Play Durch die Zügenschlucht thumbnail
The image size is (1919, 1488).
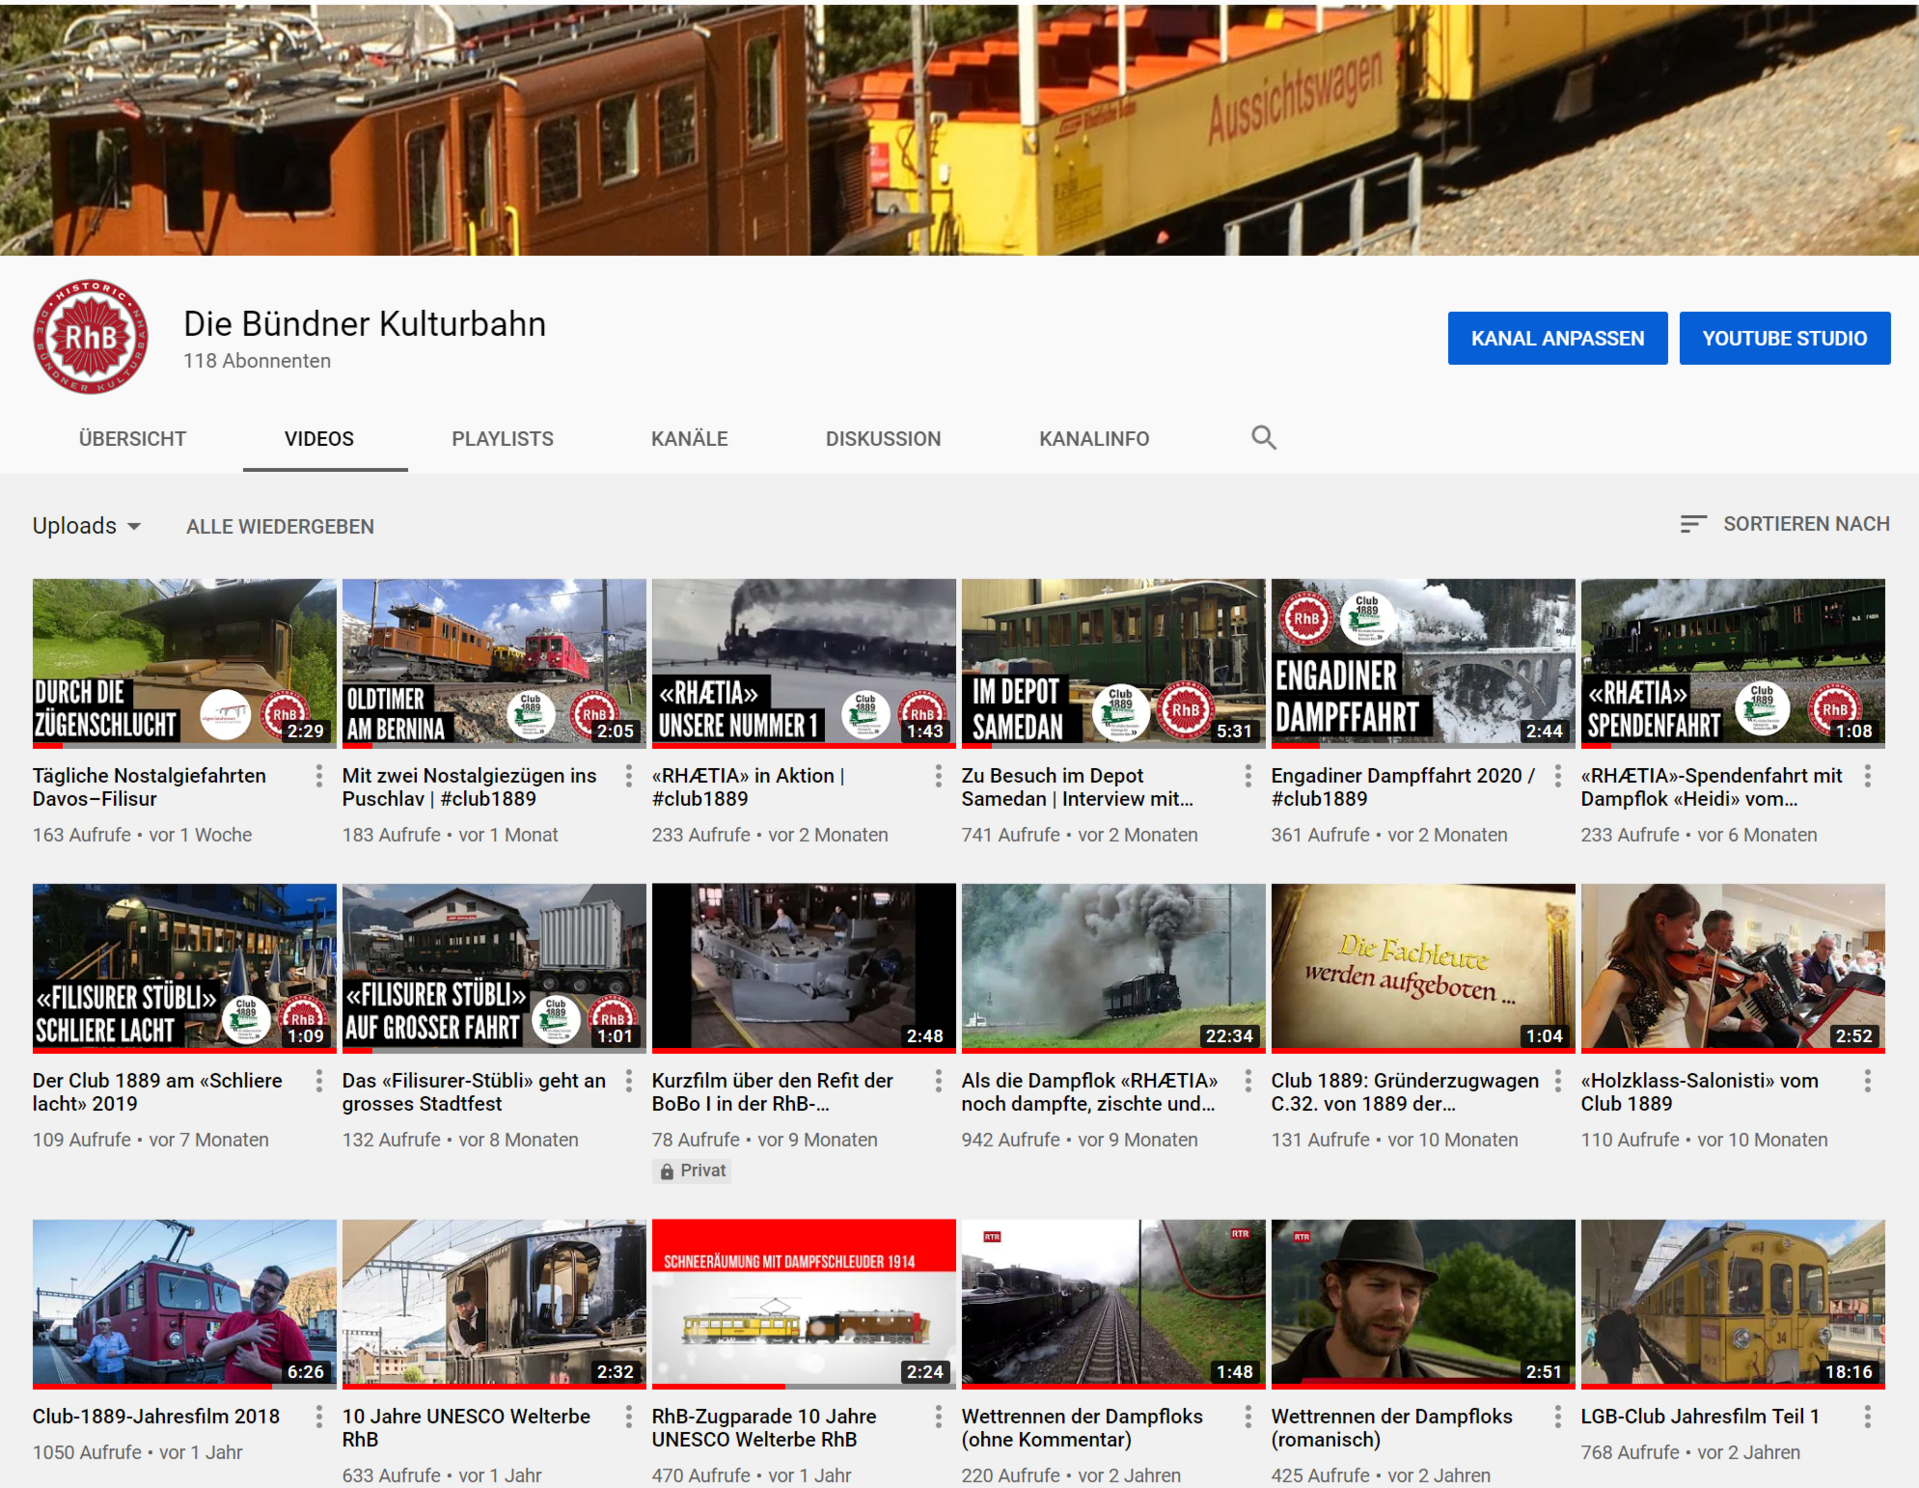[184, 663]
